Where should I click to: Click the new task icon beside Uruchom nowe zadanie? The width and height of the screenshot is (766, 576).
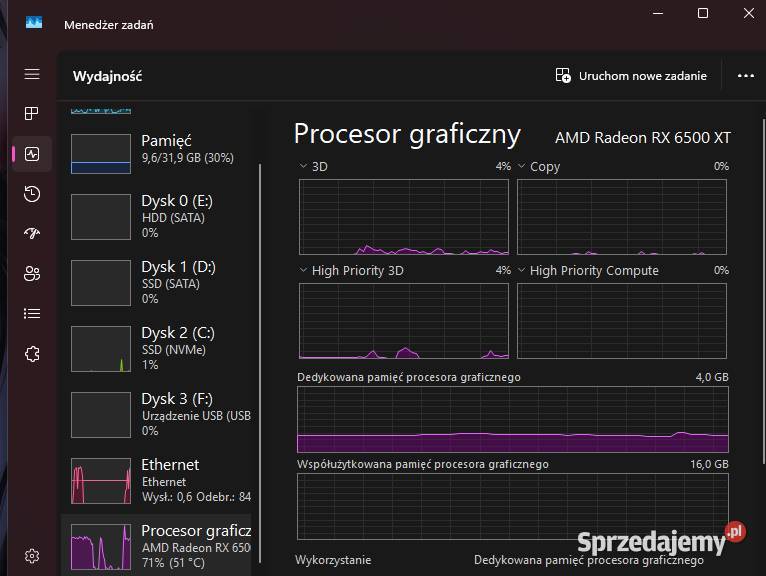(563, 75)
